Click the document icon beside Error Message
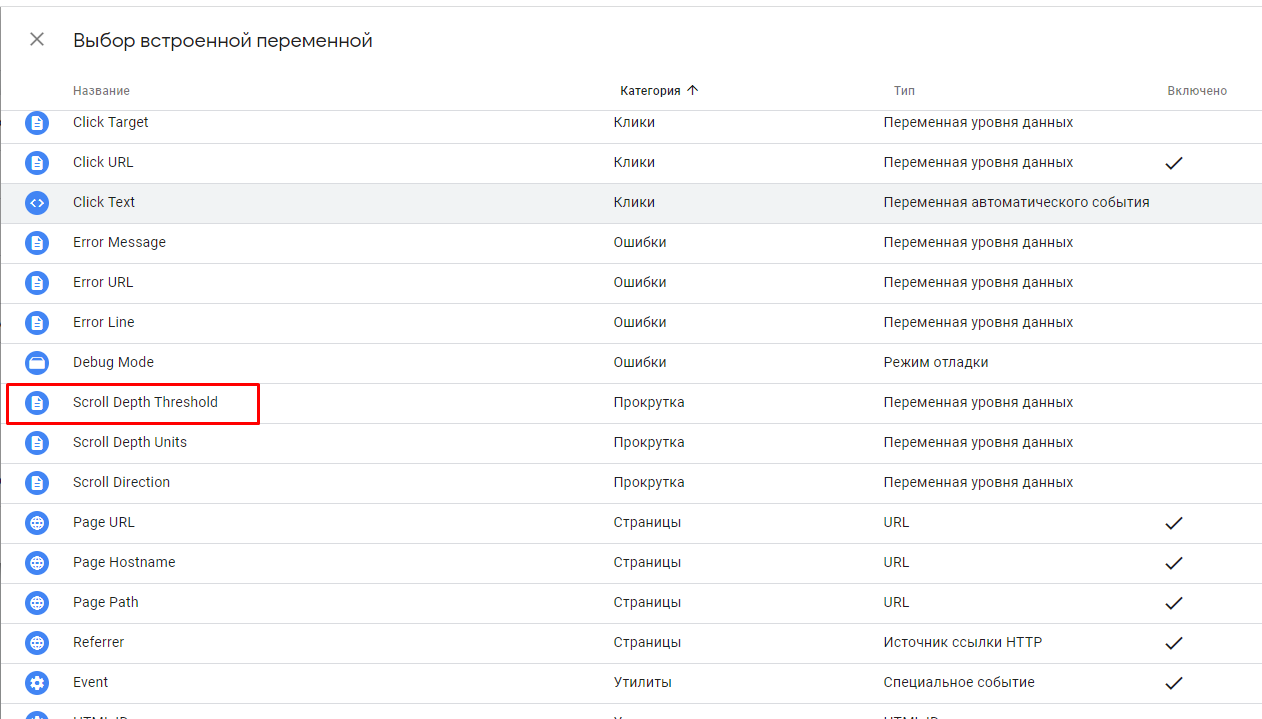 pyautogui.click(x=37, y=243)
